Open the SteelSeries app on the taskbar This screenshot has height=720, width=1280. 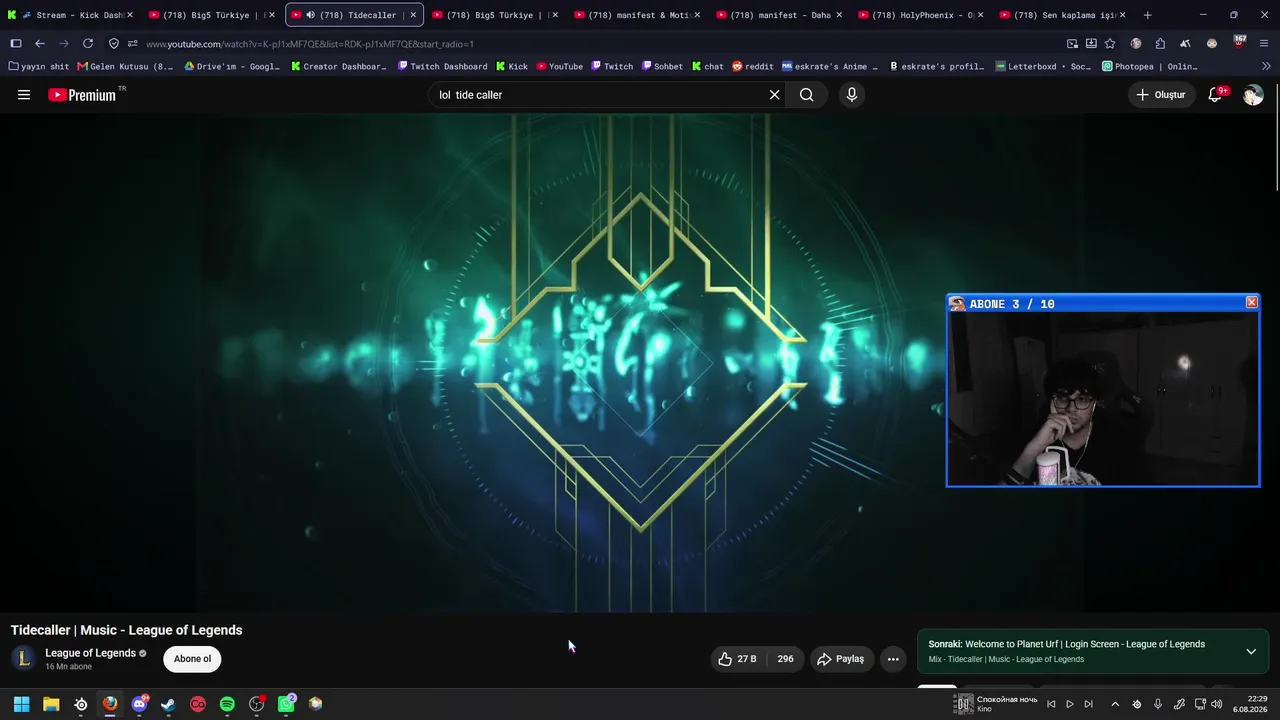point(81,704)
